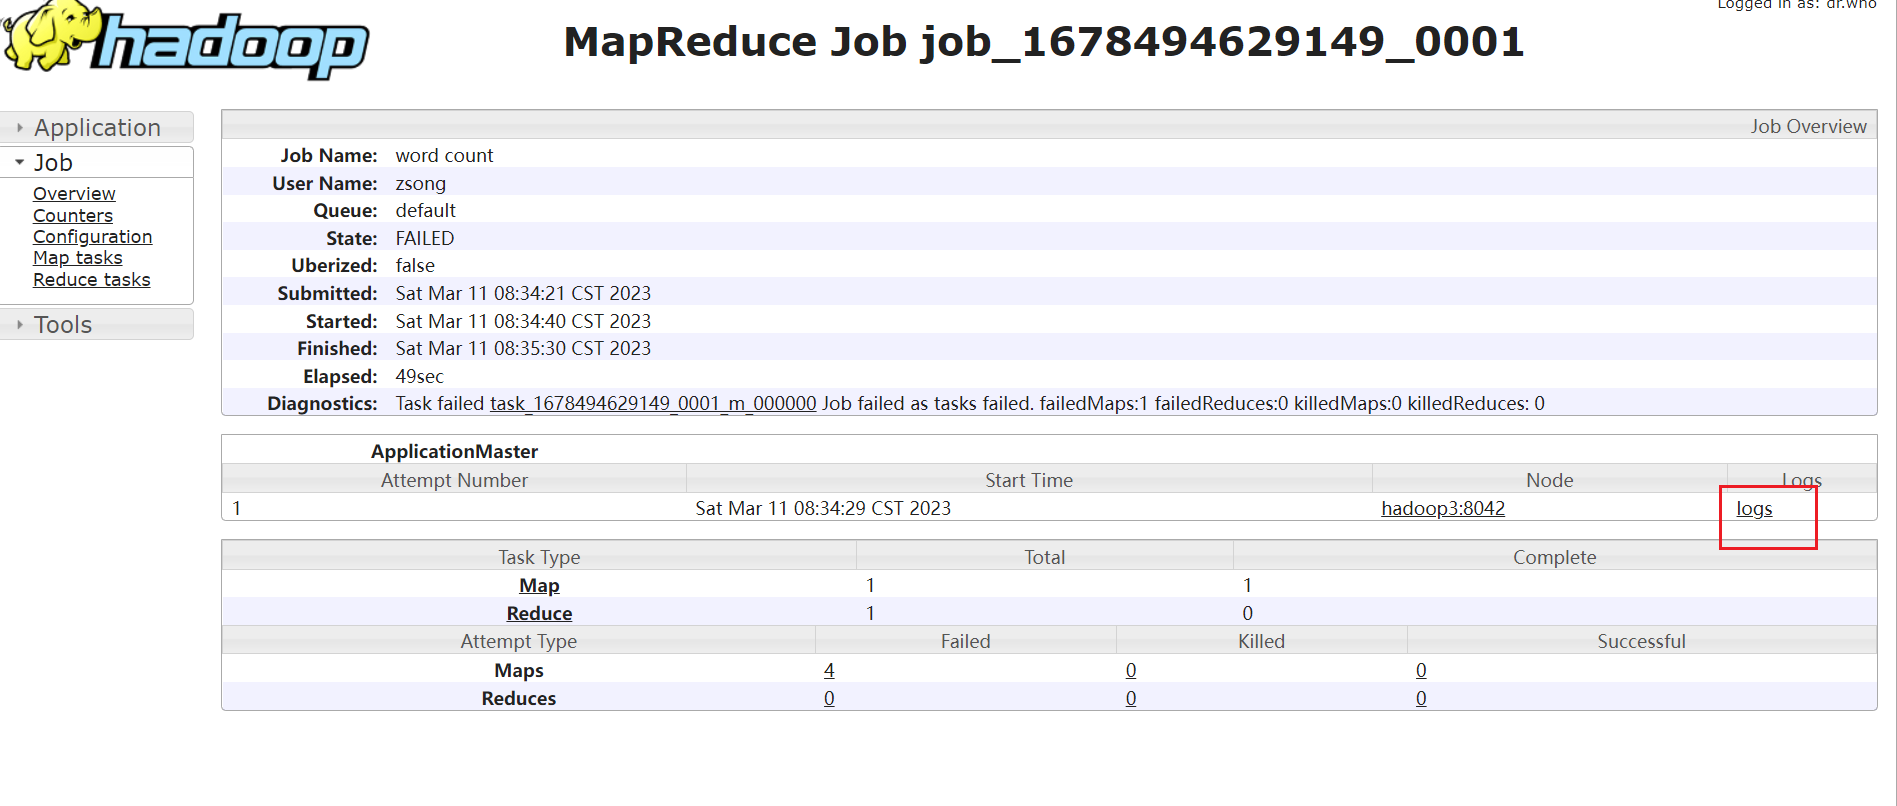Select ApplicationMaster start time "Sat Mar 11 08:34:29 CST 2023"
The image size is (1897, 806).
(823, 508)
